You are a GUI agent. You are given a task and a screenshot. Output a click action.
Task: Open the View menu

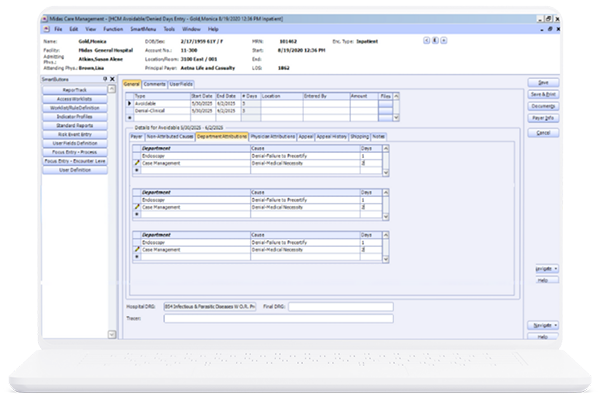click(x=91, y=29)
